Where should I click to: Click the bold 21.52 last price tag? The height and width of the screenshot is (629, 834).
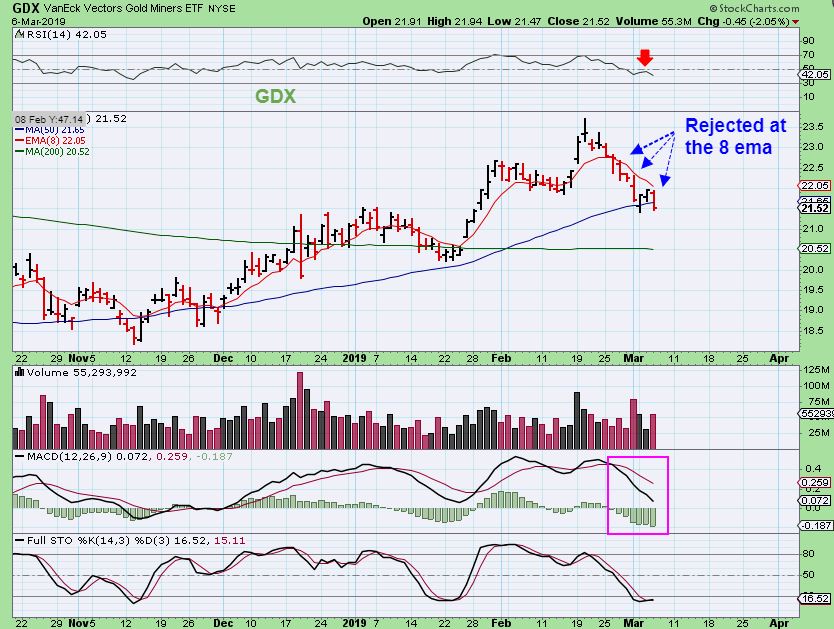815,208
